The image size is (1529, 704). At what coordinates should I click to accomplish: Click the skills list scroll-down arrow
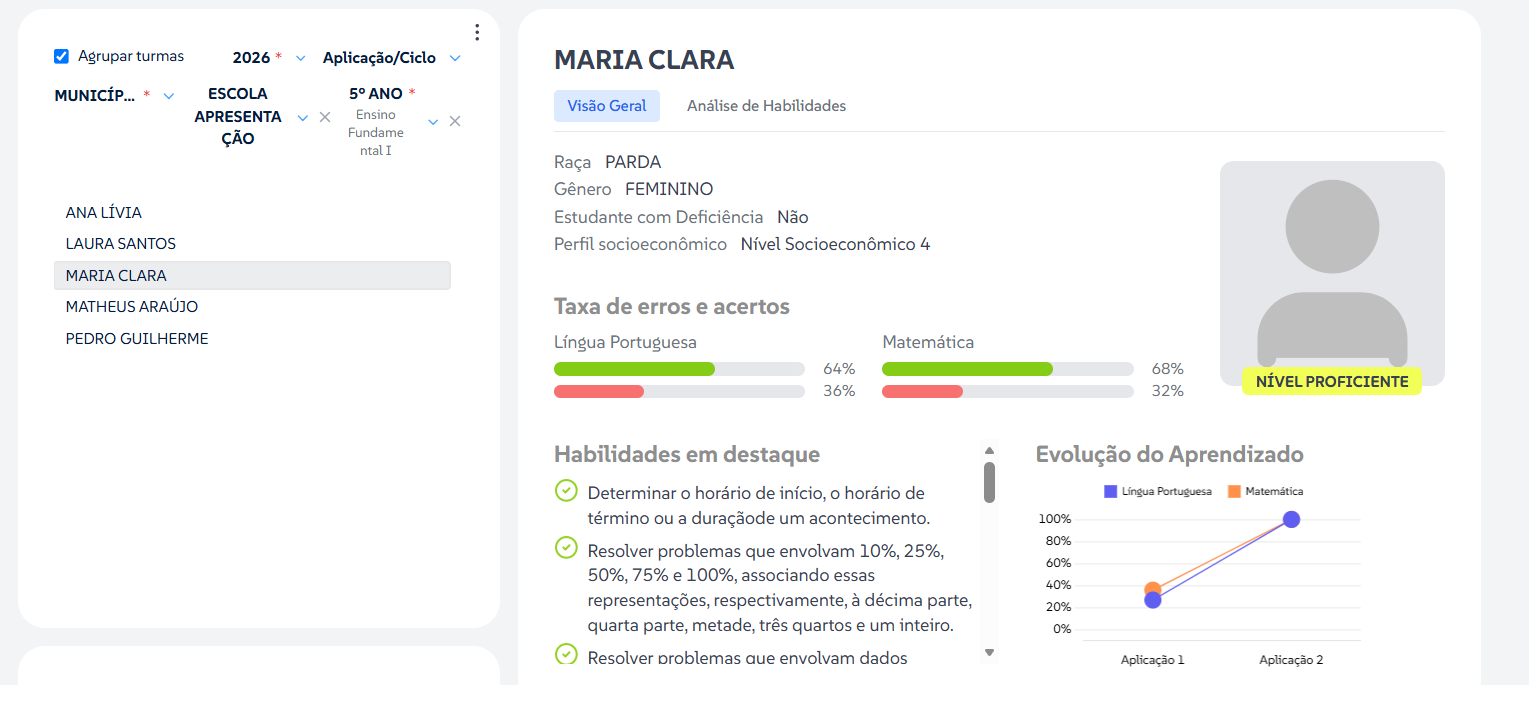989,652
